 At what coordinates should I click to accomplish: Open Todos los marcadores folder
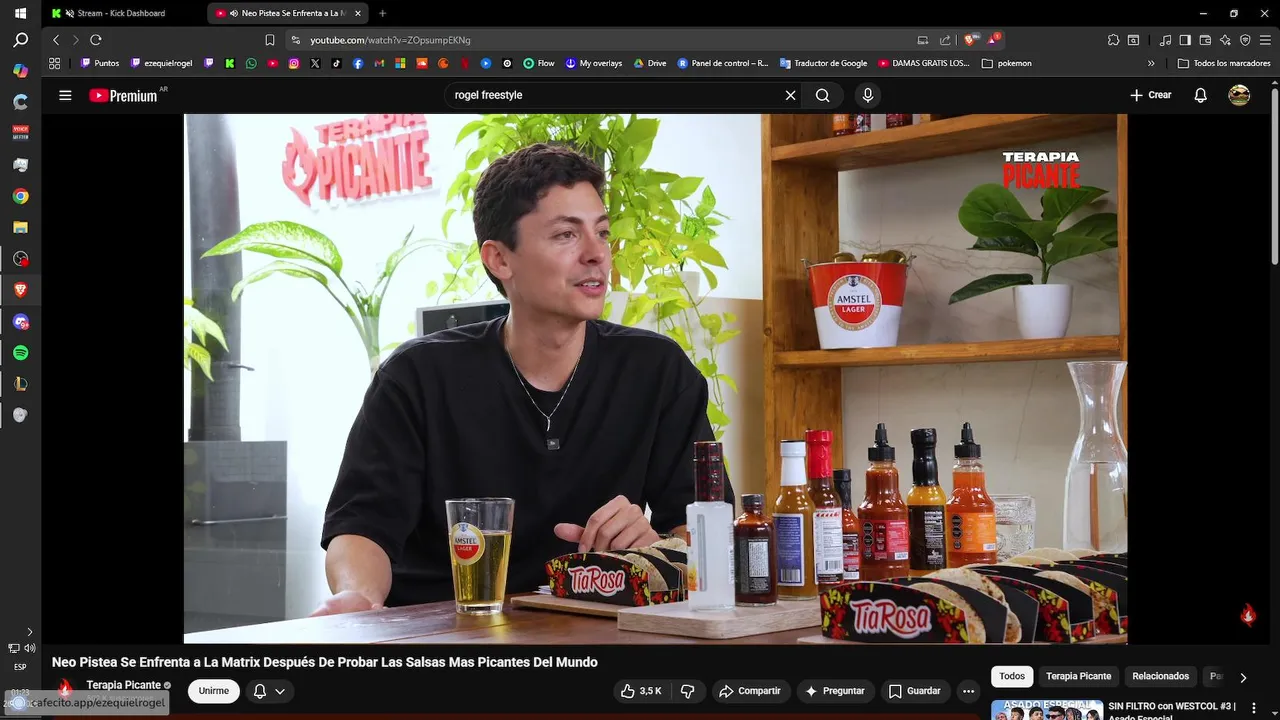coord(1224,63)
